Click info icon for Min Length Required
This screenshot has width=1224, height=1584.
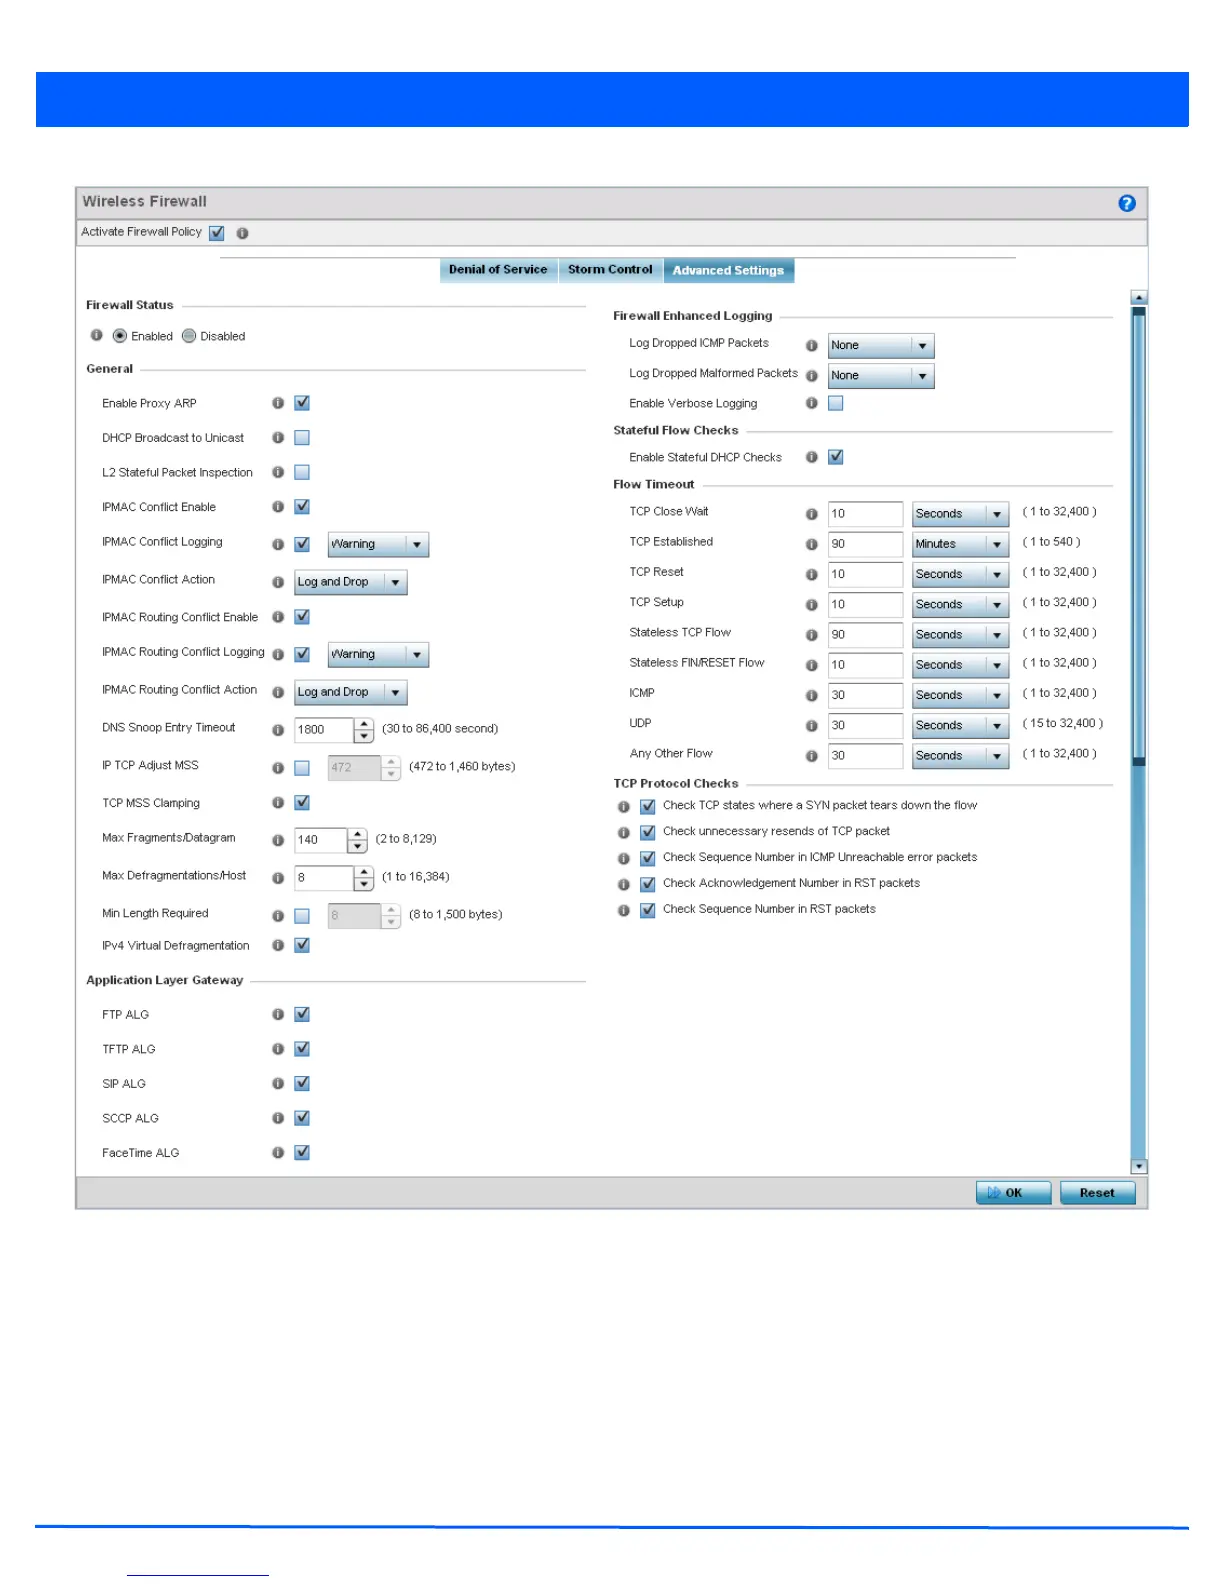[x=278, y=916]
